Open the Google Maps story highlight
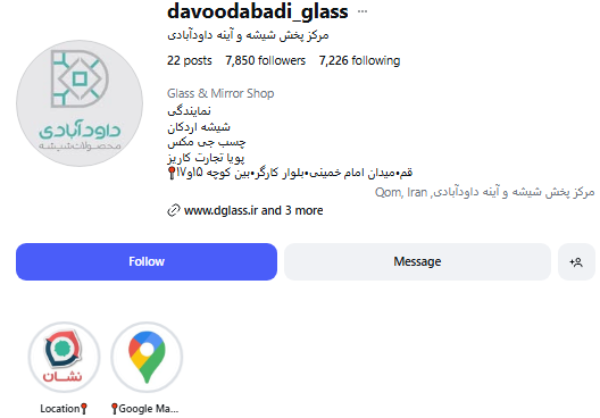The width and height of the screenshot is (600, 418). [147, 357]
